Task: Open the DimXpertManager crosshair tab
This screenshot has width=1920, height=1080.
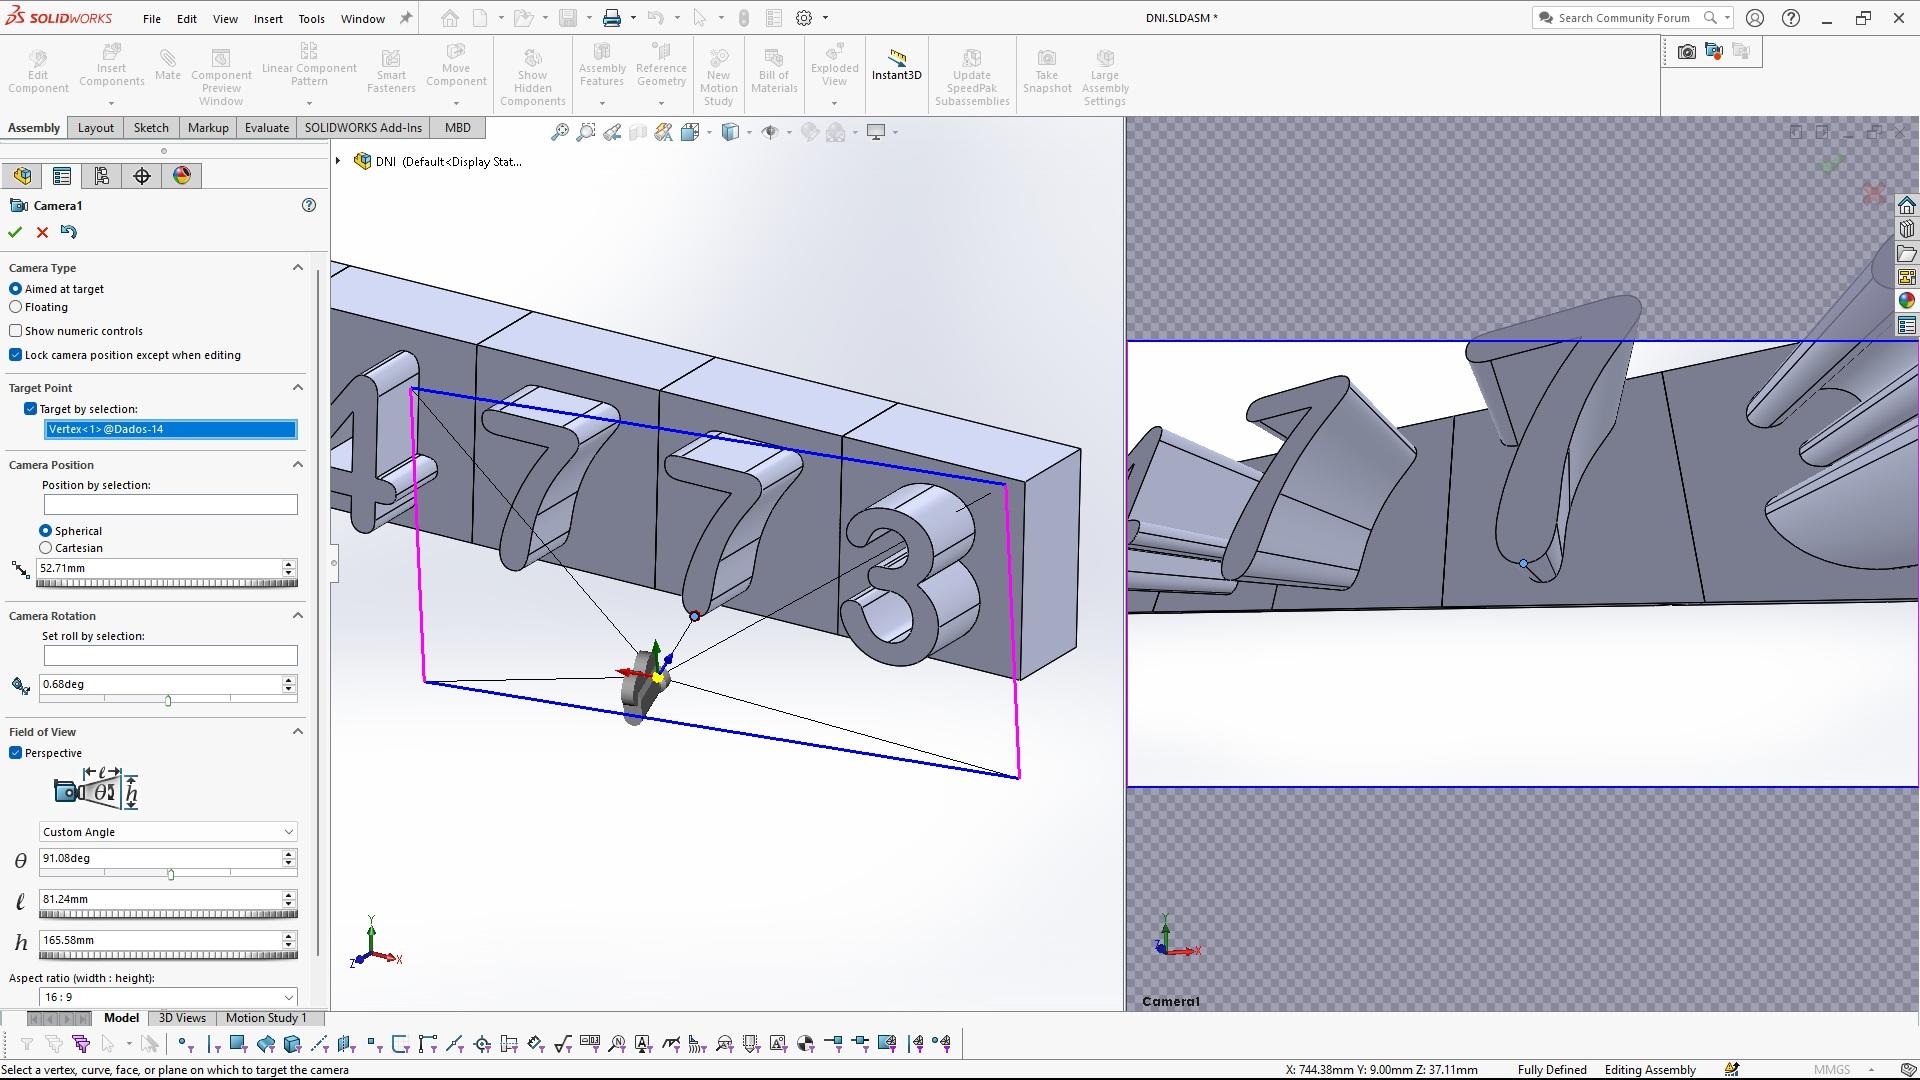Action: point(142,176)
